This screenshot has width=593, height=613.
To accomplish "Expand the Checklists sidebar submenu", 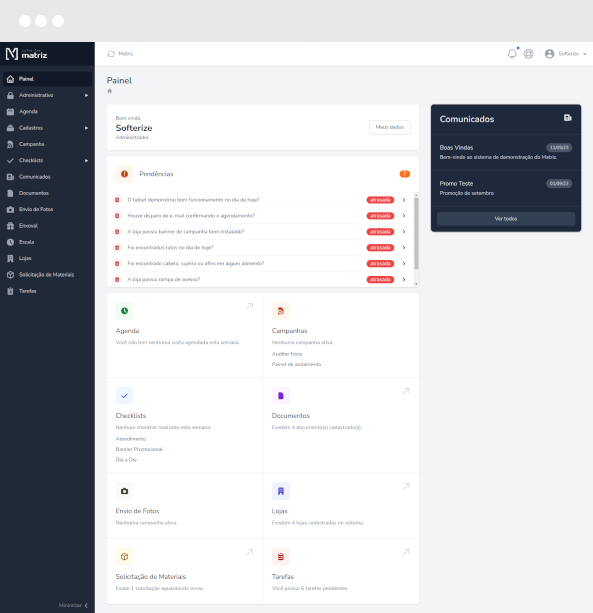I will coord(47,160).
